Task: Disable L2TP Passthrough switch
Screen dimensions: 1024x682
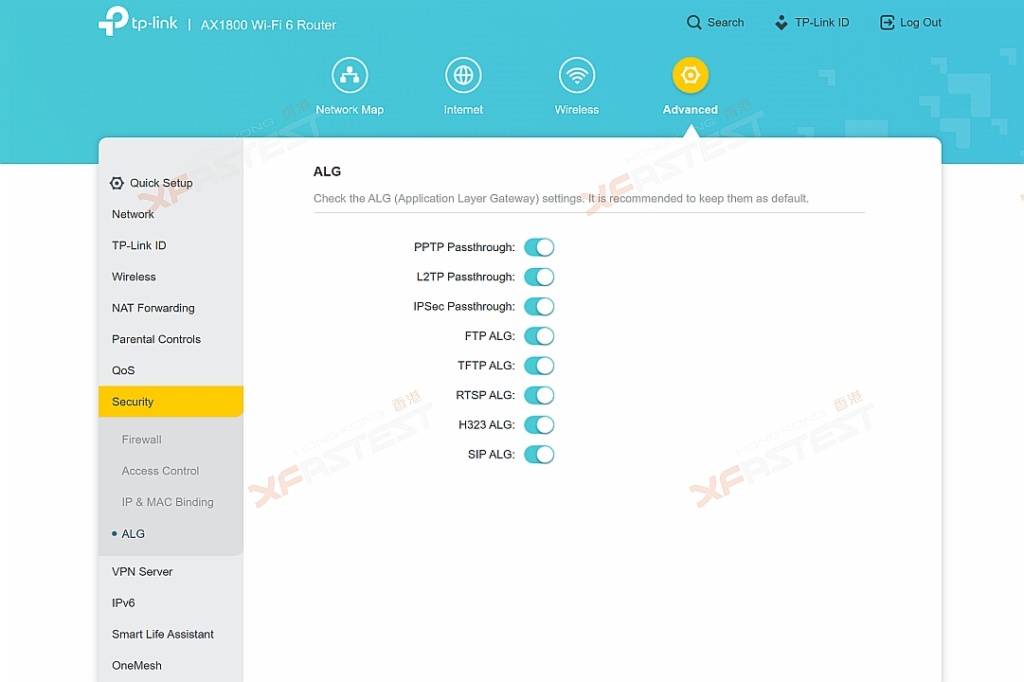Action: click(539, 277)
